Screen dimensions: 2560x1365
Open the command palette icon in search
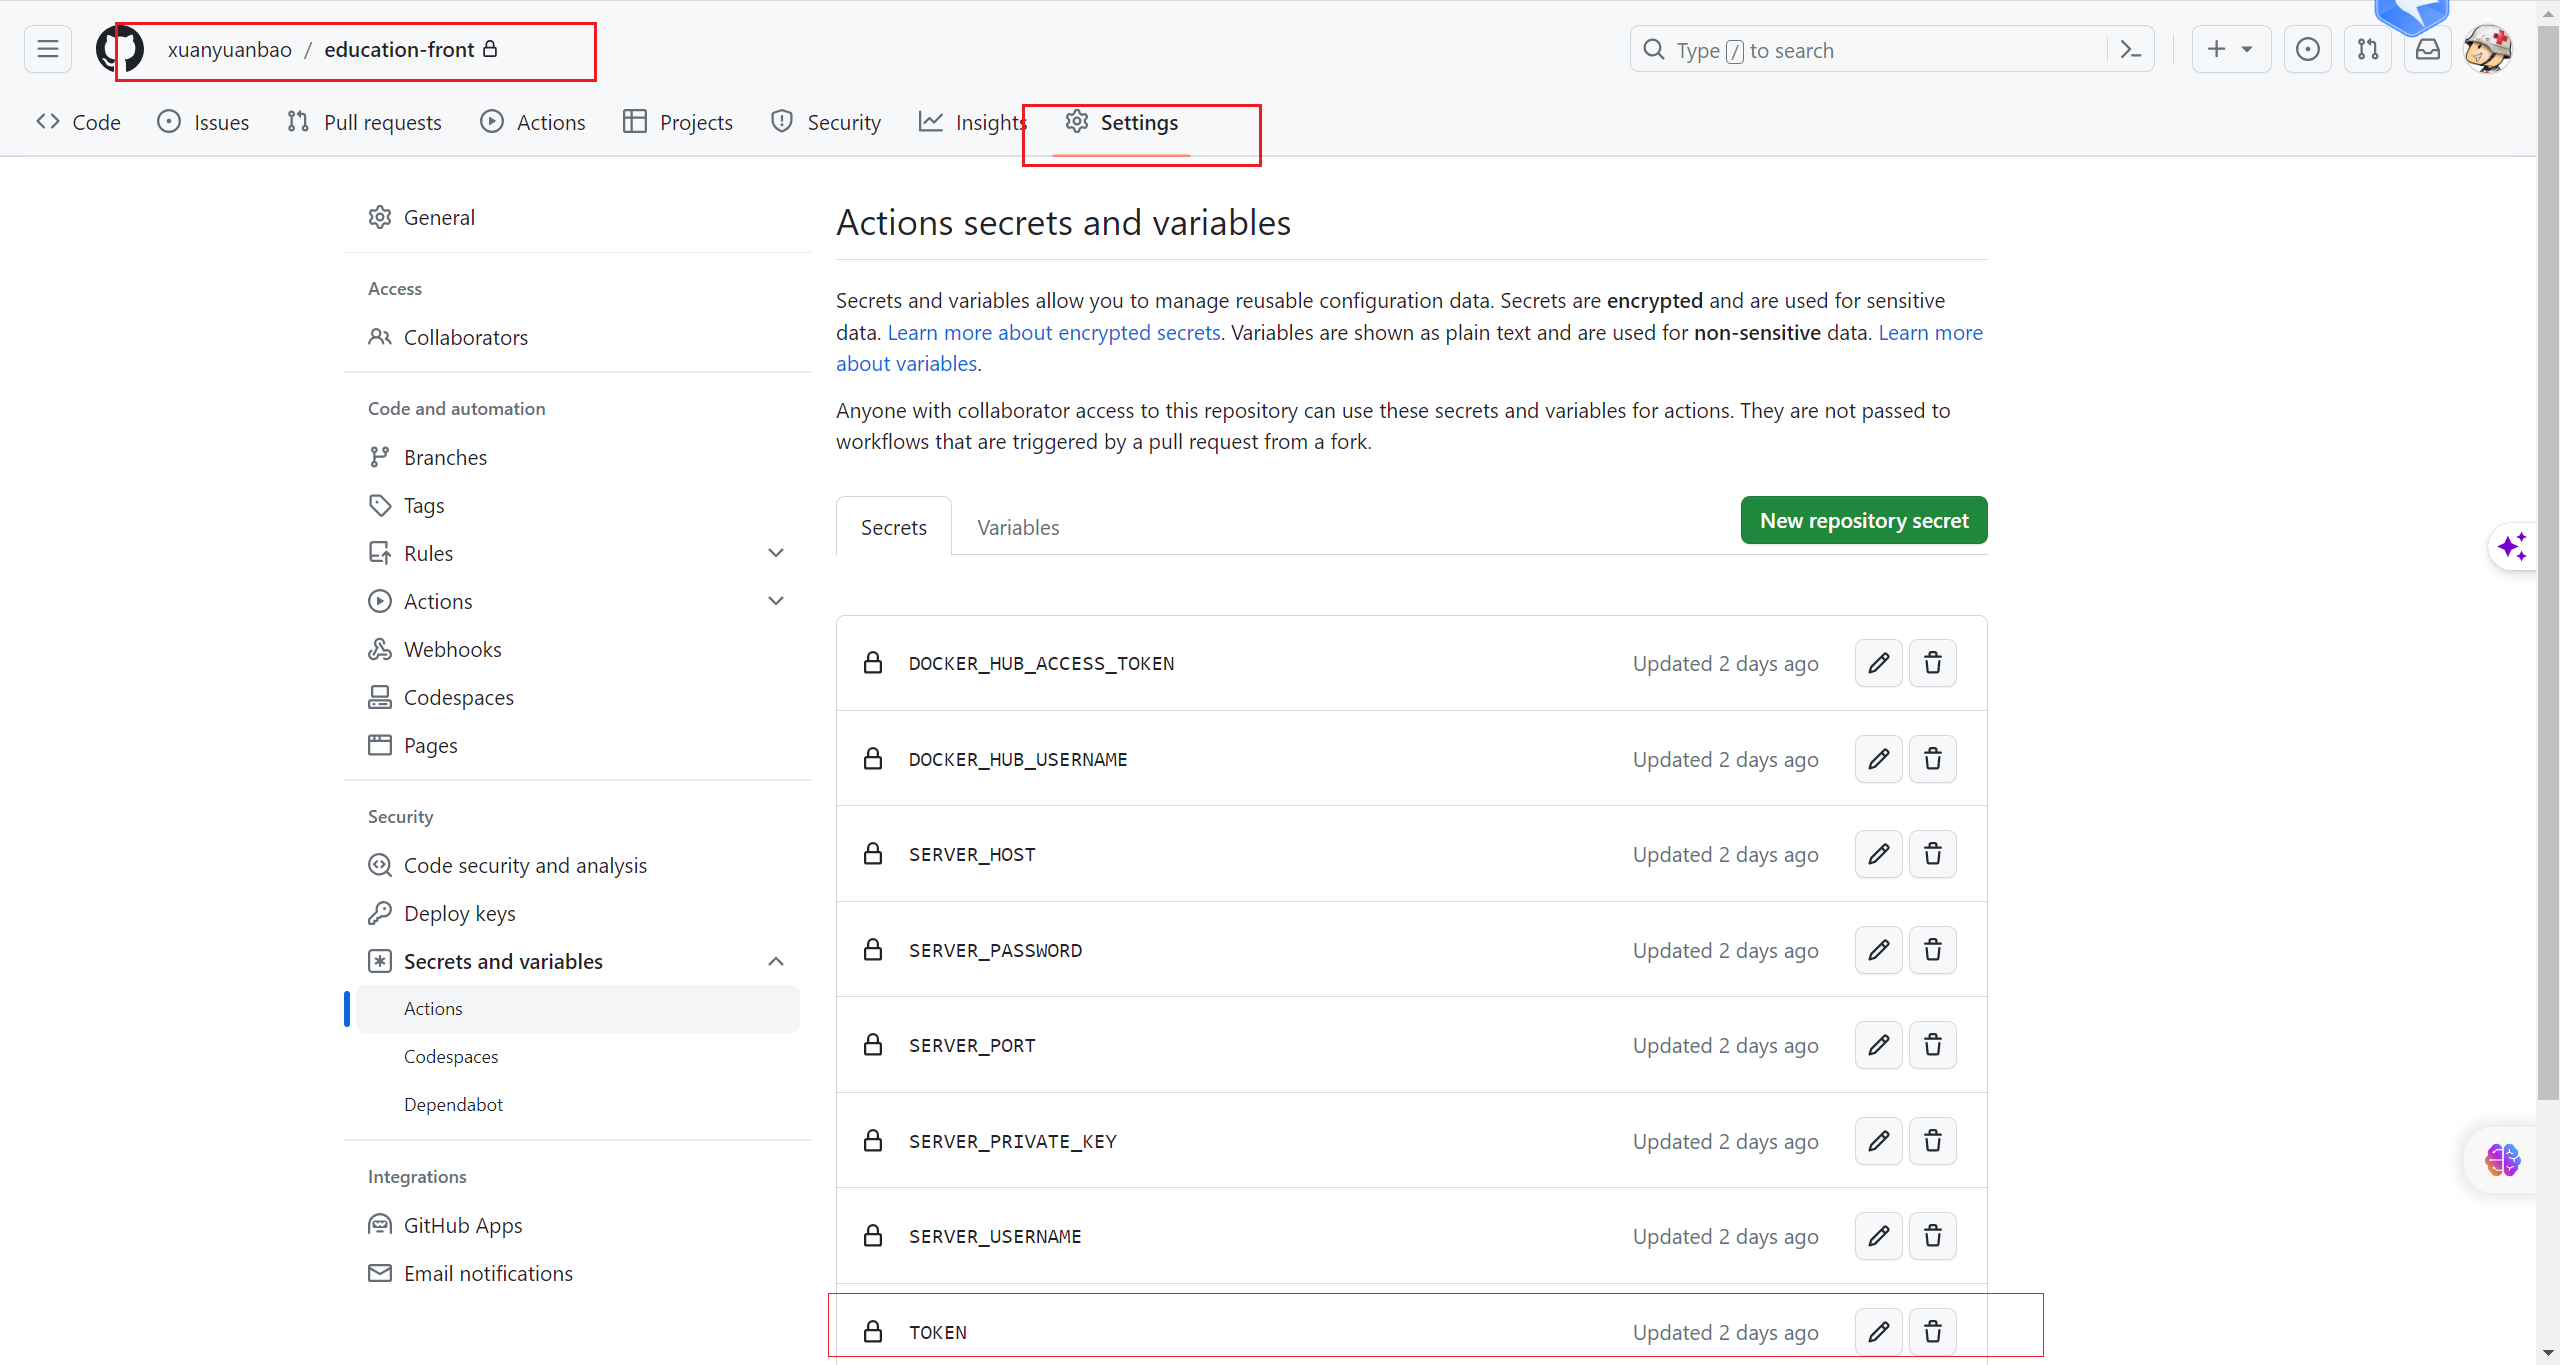[x=2130, y=50]
